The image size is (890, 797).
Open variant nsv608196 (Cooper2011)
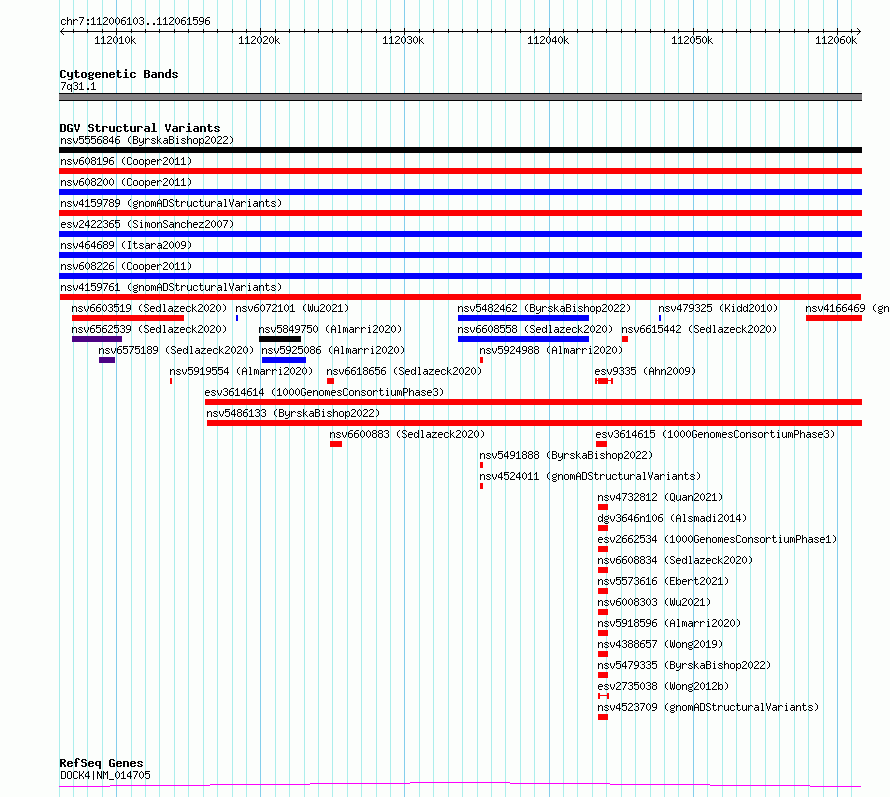(126, 161)
